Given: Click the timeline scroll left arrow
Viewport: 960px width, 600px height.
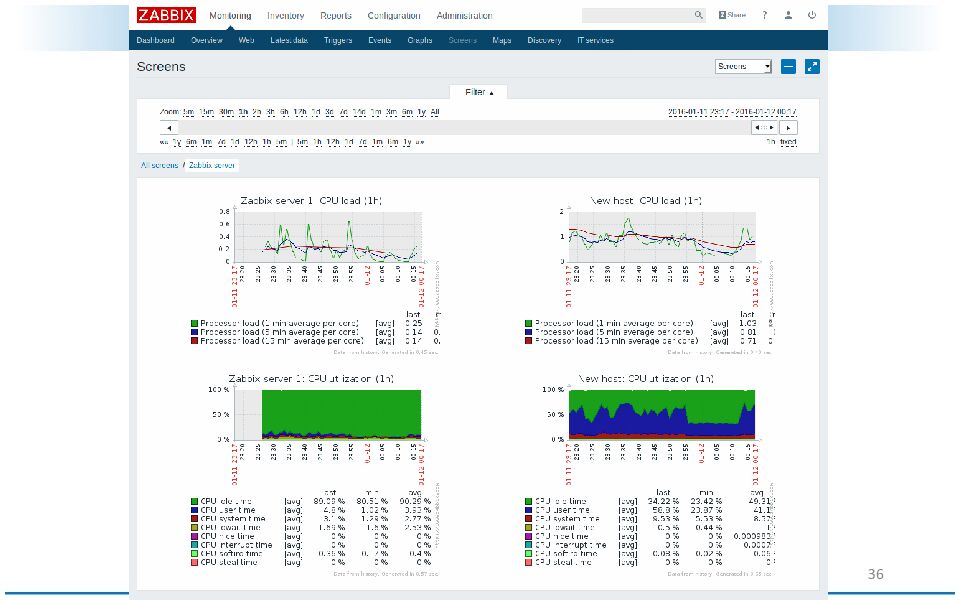Looking at the screenshot, I should coord(168,128).
